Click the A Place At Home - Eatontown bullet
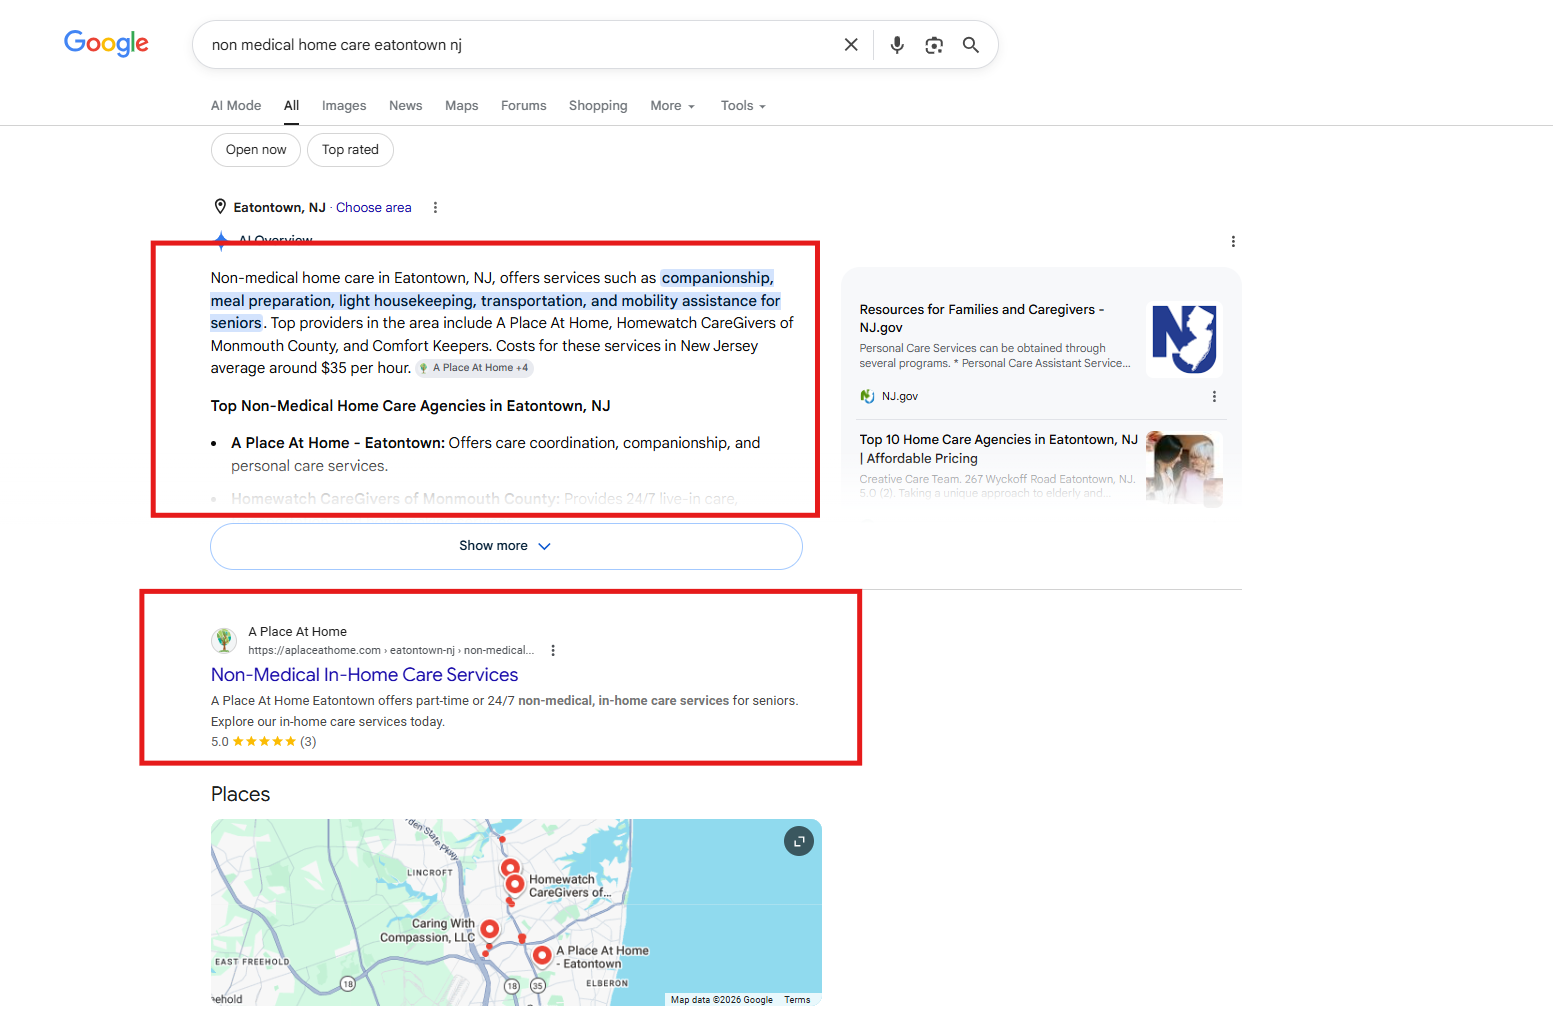 (496, 454)
